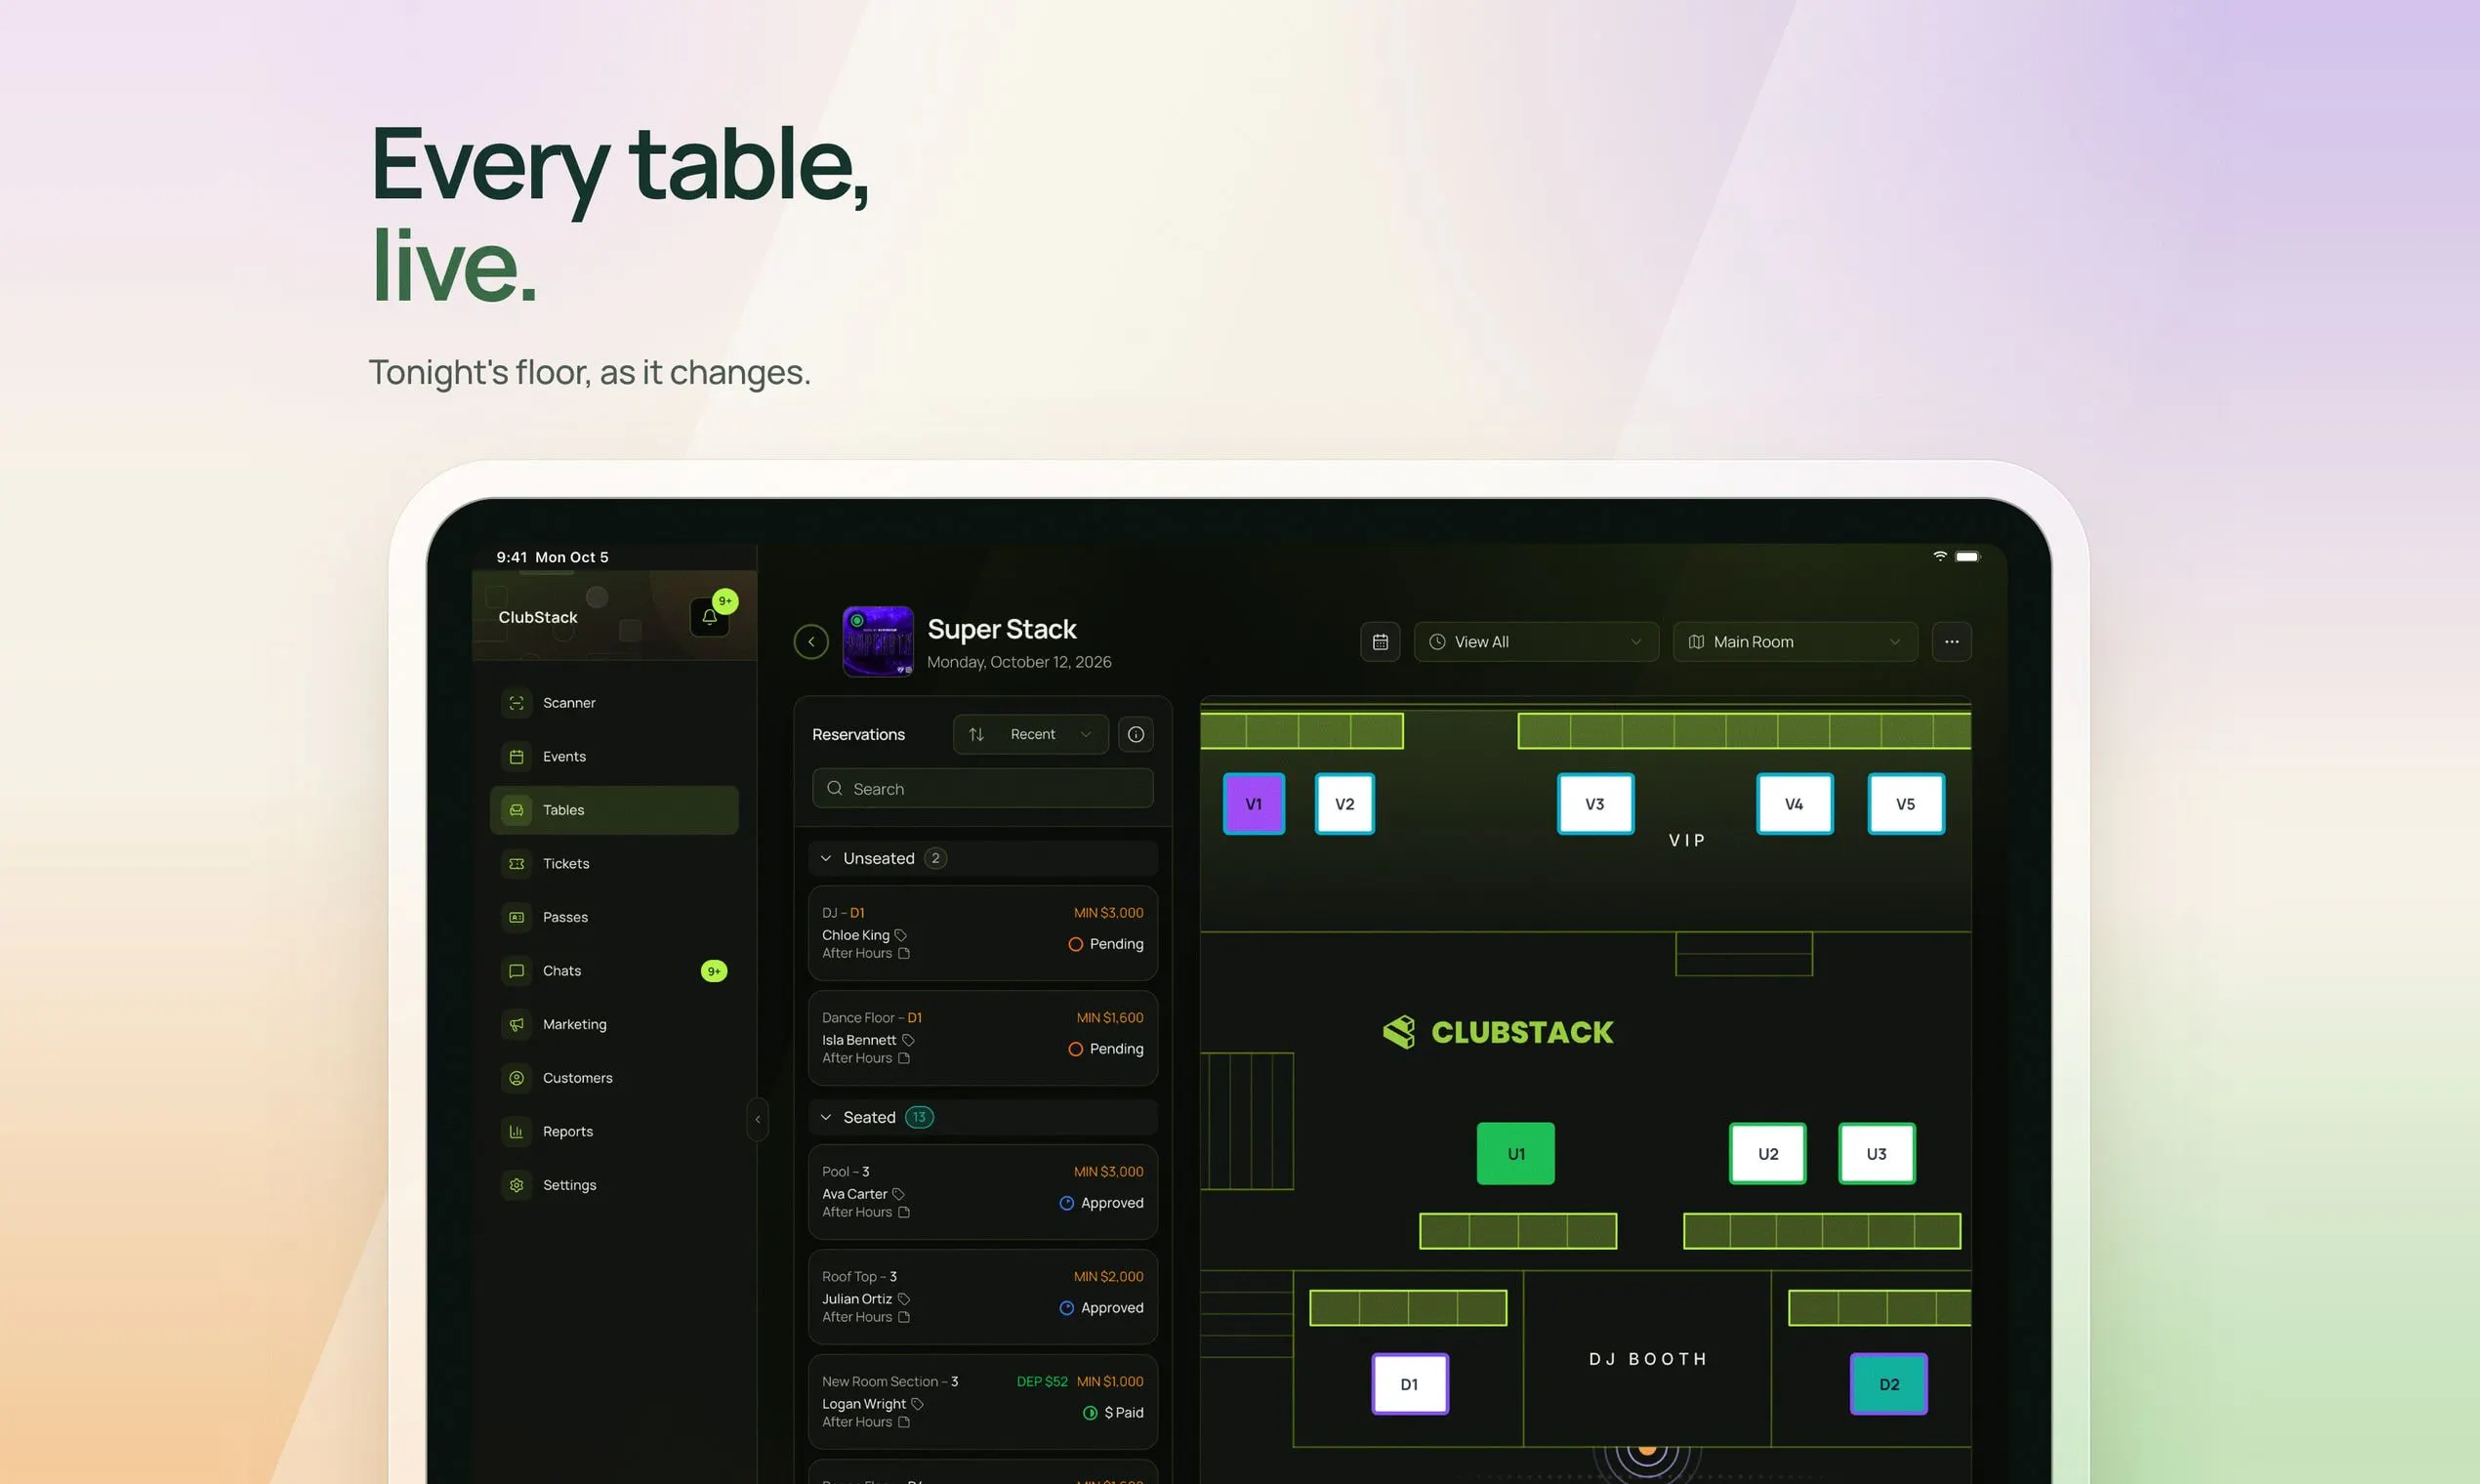Image resolution: width=2480 pixels, height=1484 pixels.
Task: Select table U2 on the floor map
Action: click(1768, 1154)
